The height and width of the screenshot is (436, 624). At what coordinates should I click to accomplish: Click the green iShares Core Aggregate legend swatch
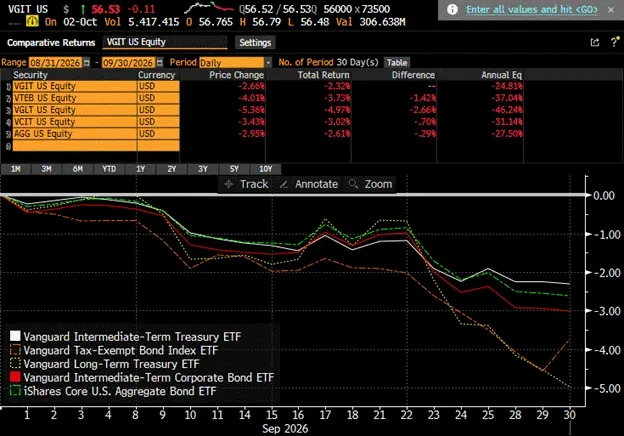15,391
